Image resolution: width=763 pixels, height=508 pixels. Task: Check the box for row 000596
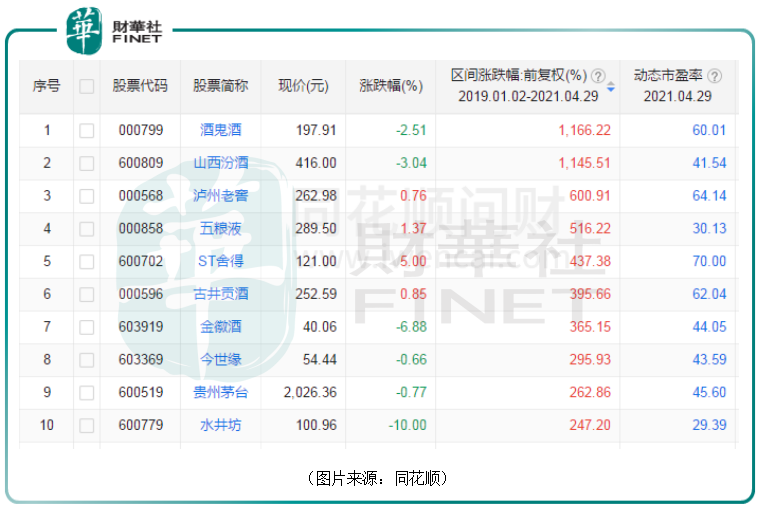(87, 294)
